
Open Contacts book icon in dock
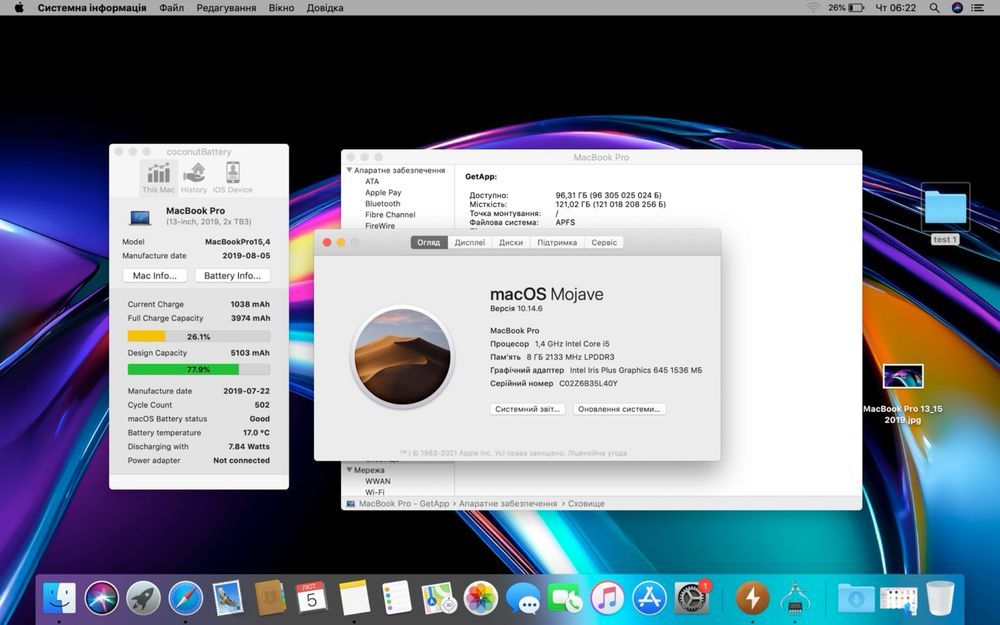click(270, 598)
